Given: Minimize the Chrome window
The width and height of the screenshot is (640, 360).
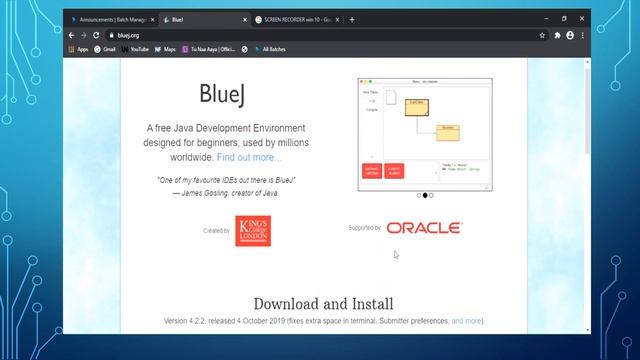Looking at the screenshot, I should click(x=546, y=19).
